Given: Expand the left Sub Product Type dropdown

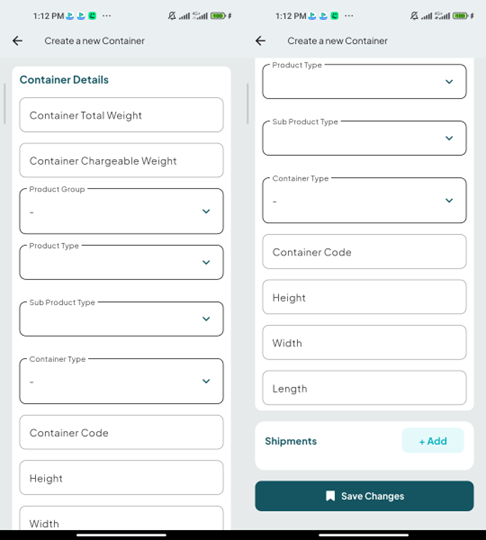Looking at the screenshot, I should 121,319.
